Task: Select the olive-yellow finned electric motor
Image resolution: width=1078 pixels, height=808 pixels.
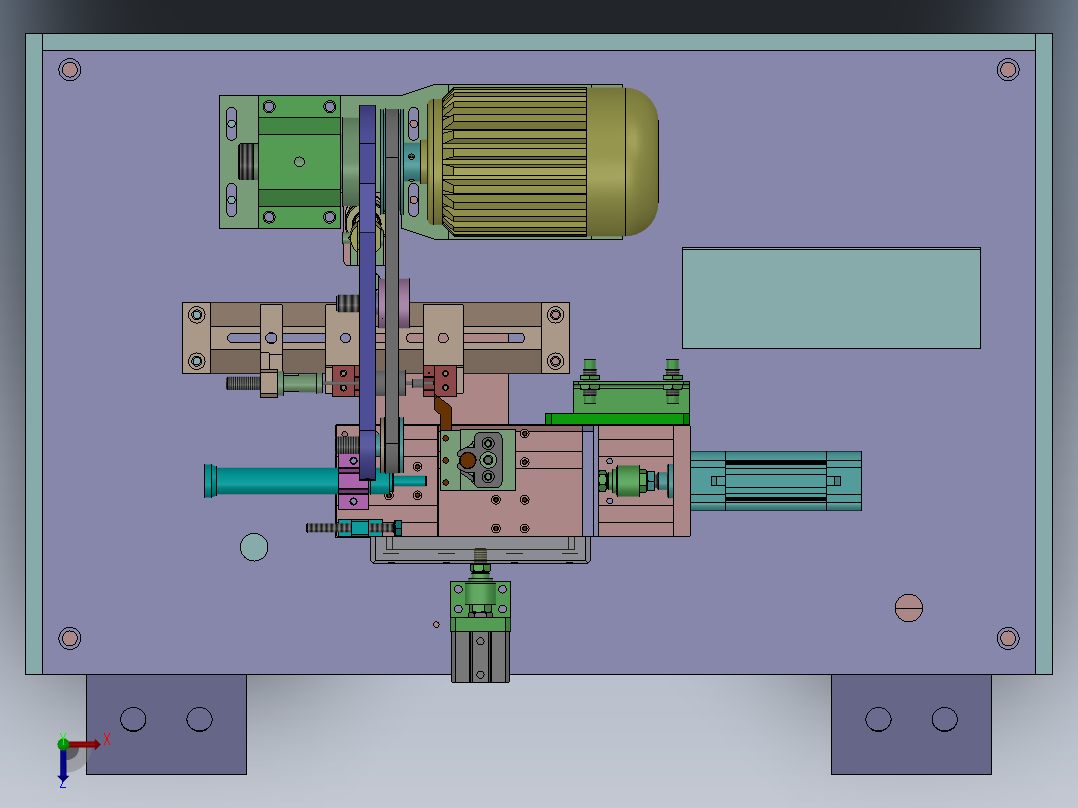Action: point(543,162)
